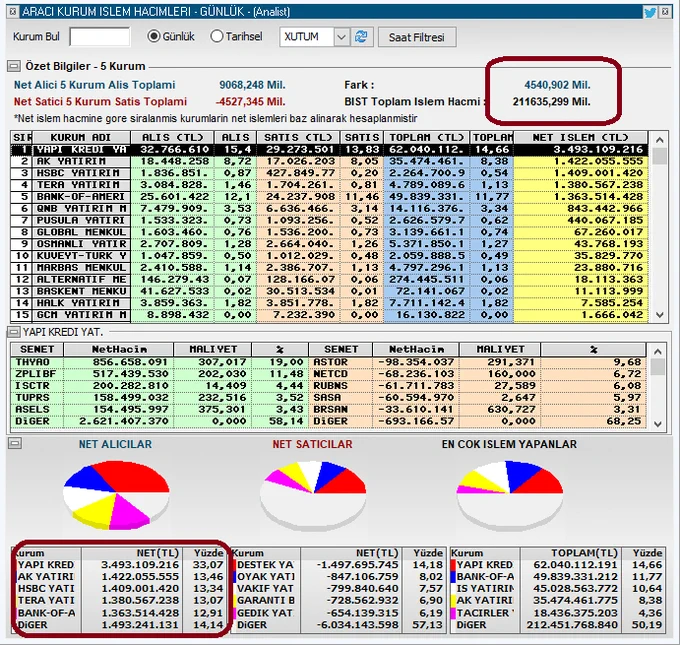Share via the Twitter bird icon
This screenshot has width=680, height=645.
click(650, 12)
